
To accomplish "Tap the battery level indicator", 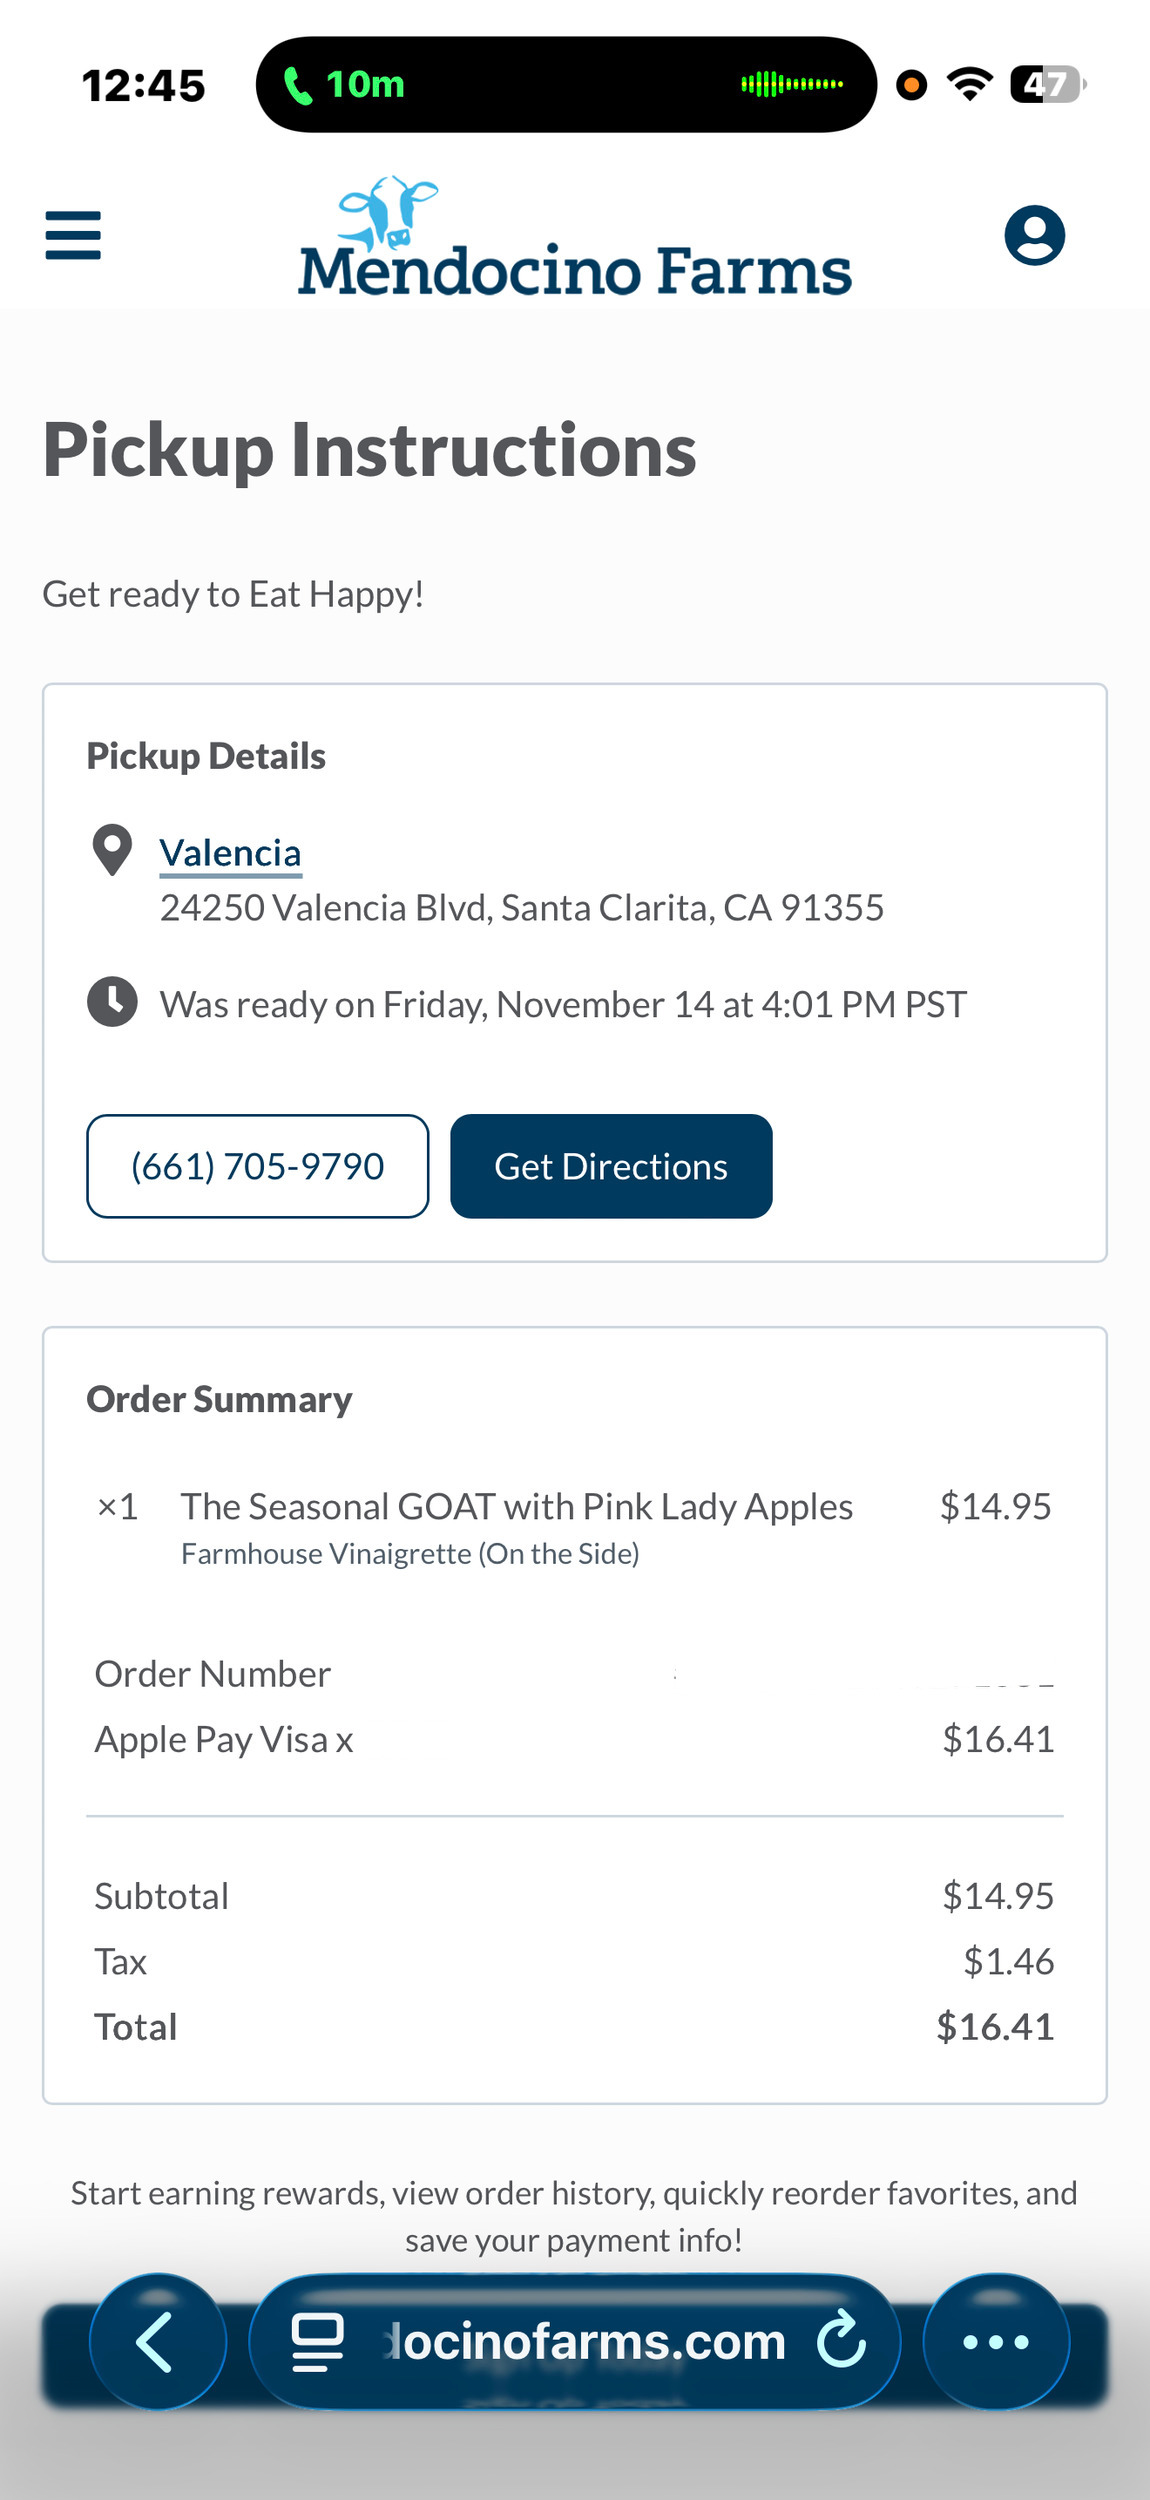I will click(x=1046, y=85).
